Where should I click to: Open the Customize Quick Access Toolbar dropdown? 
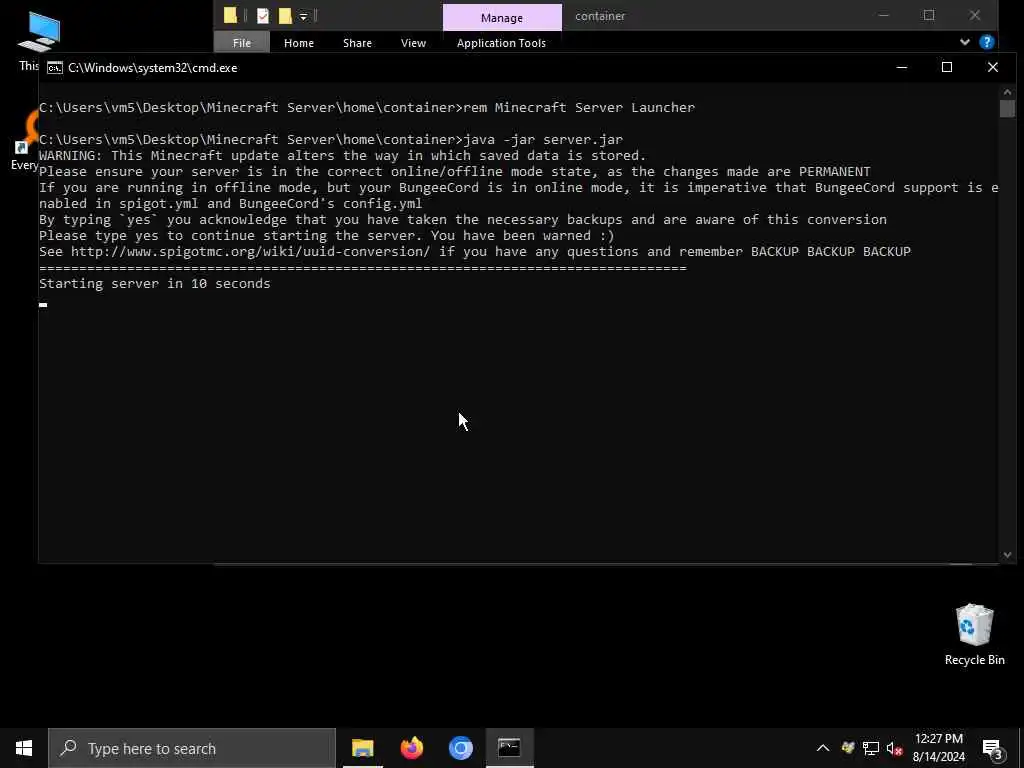[x=304, y=16]
